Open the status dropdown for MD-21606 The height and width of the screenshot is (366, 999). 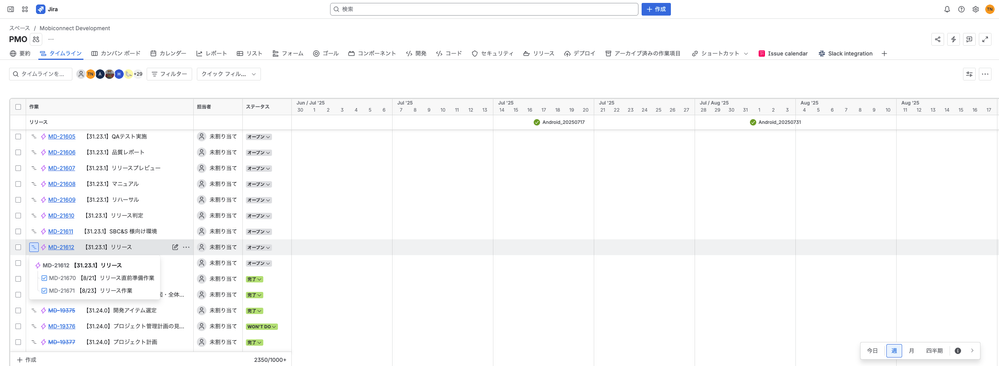(259, 152)
